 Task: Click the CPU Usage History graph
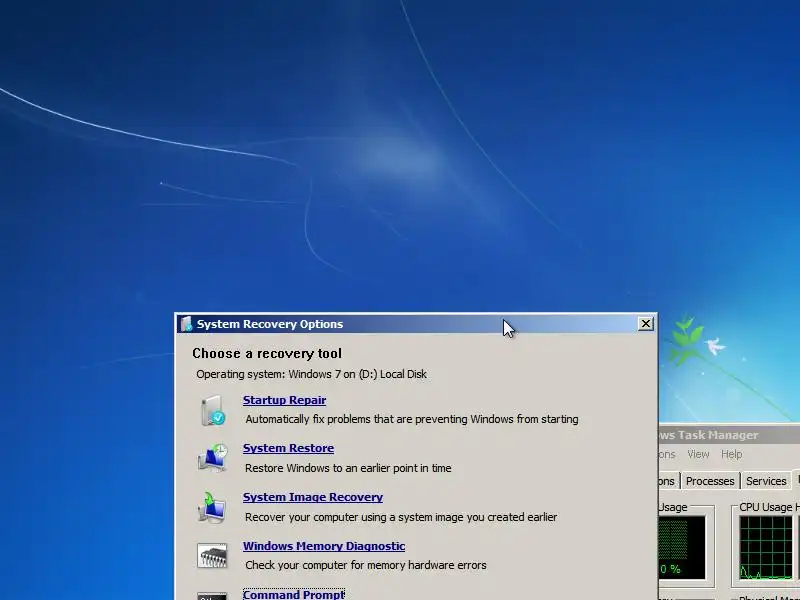(766, 547)
